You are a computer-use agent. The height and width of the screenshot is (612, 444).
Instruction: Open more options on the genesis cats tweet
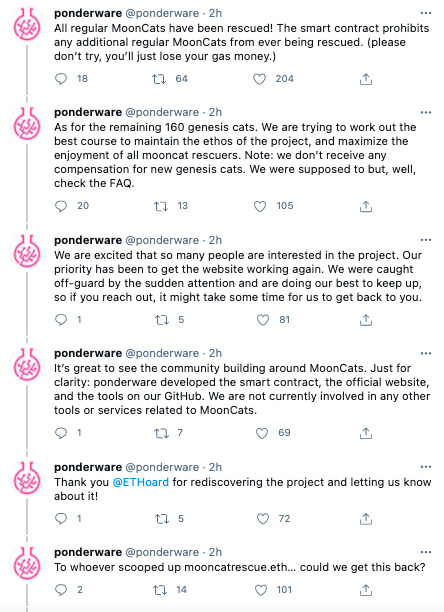click(x=426, y=112)
